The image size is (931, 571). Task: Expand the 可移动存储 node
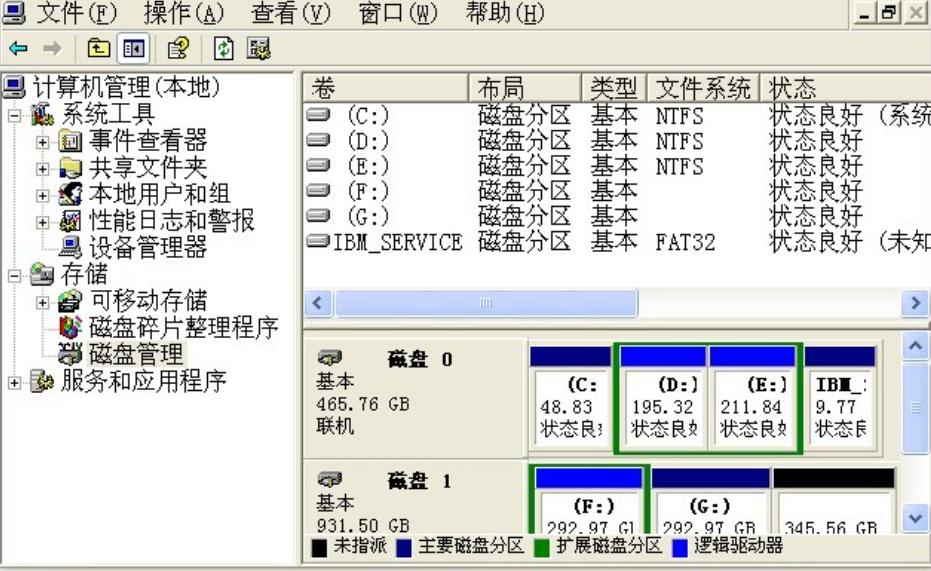coord(42,302)
